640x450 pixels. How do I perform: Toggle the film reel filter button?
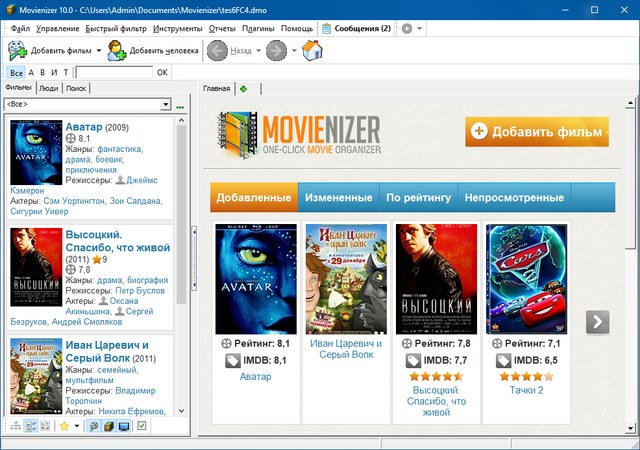tap(94, 426)
